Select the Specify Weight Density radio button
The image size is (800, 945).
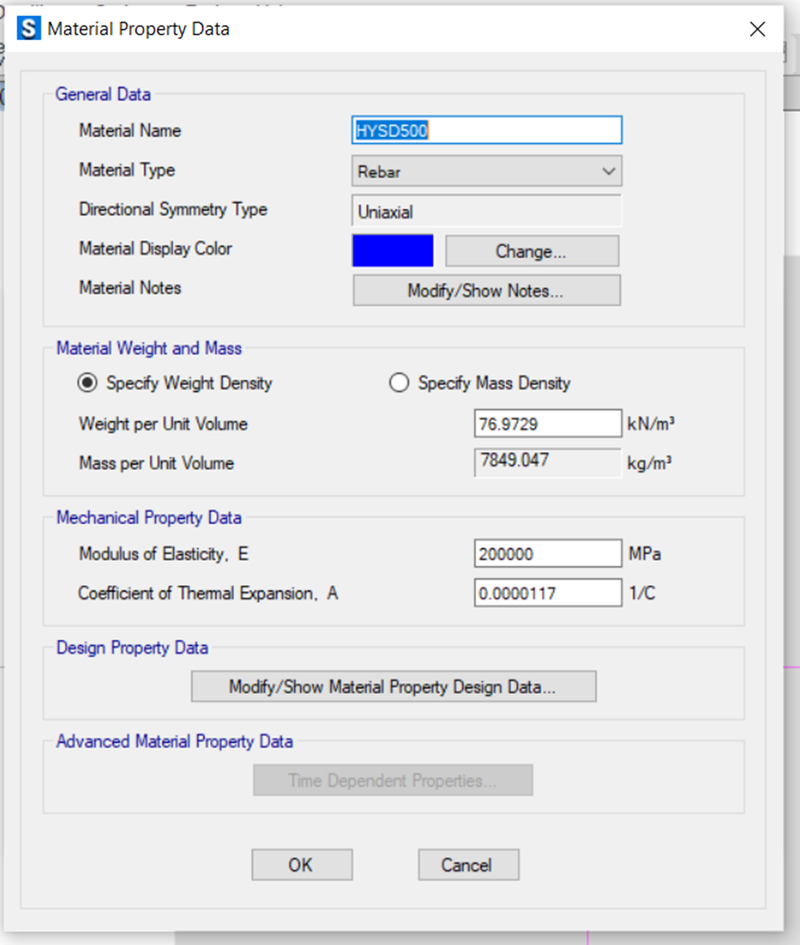(x=88, y=383)
